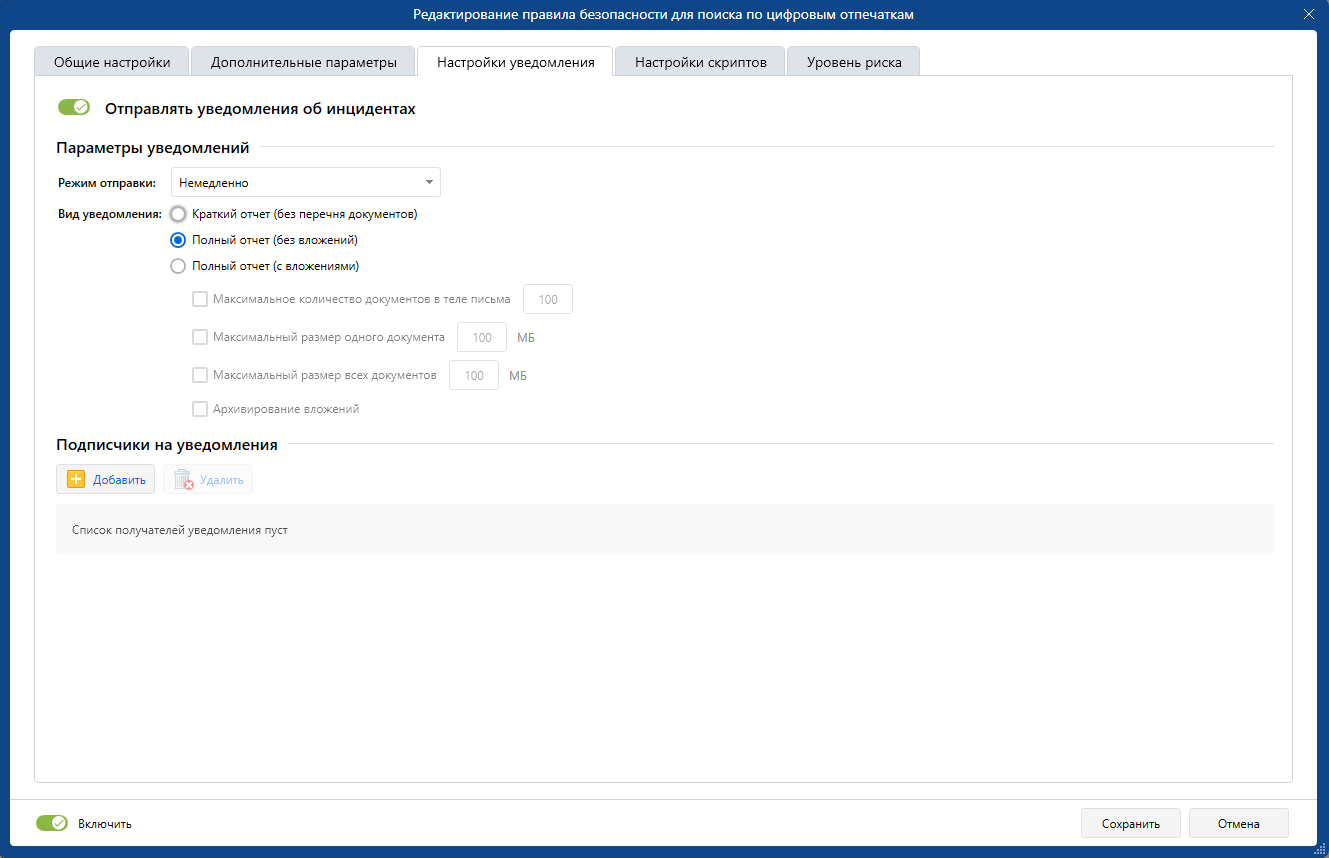
Task: Select Полный отчет (без вложений) radio
Action: 178,240
